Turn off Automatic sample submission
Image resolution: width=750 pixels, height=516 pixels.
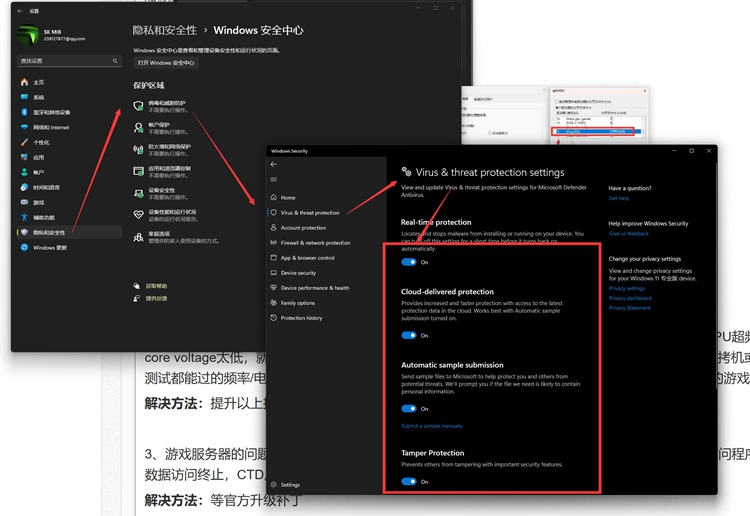(x=409, y=408)
